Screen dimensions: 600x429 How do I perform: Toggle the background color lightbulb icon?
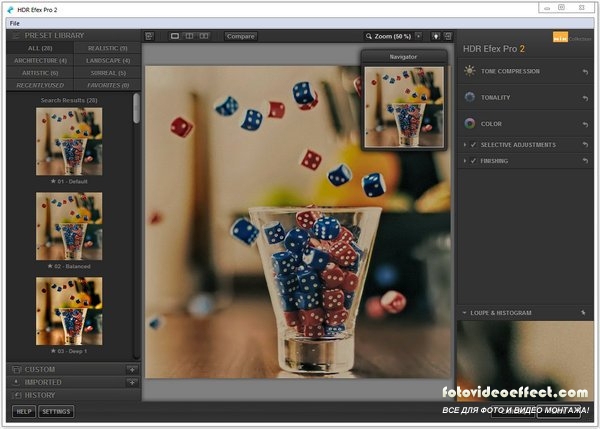click(x=435, y=36)
